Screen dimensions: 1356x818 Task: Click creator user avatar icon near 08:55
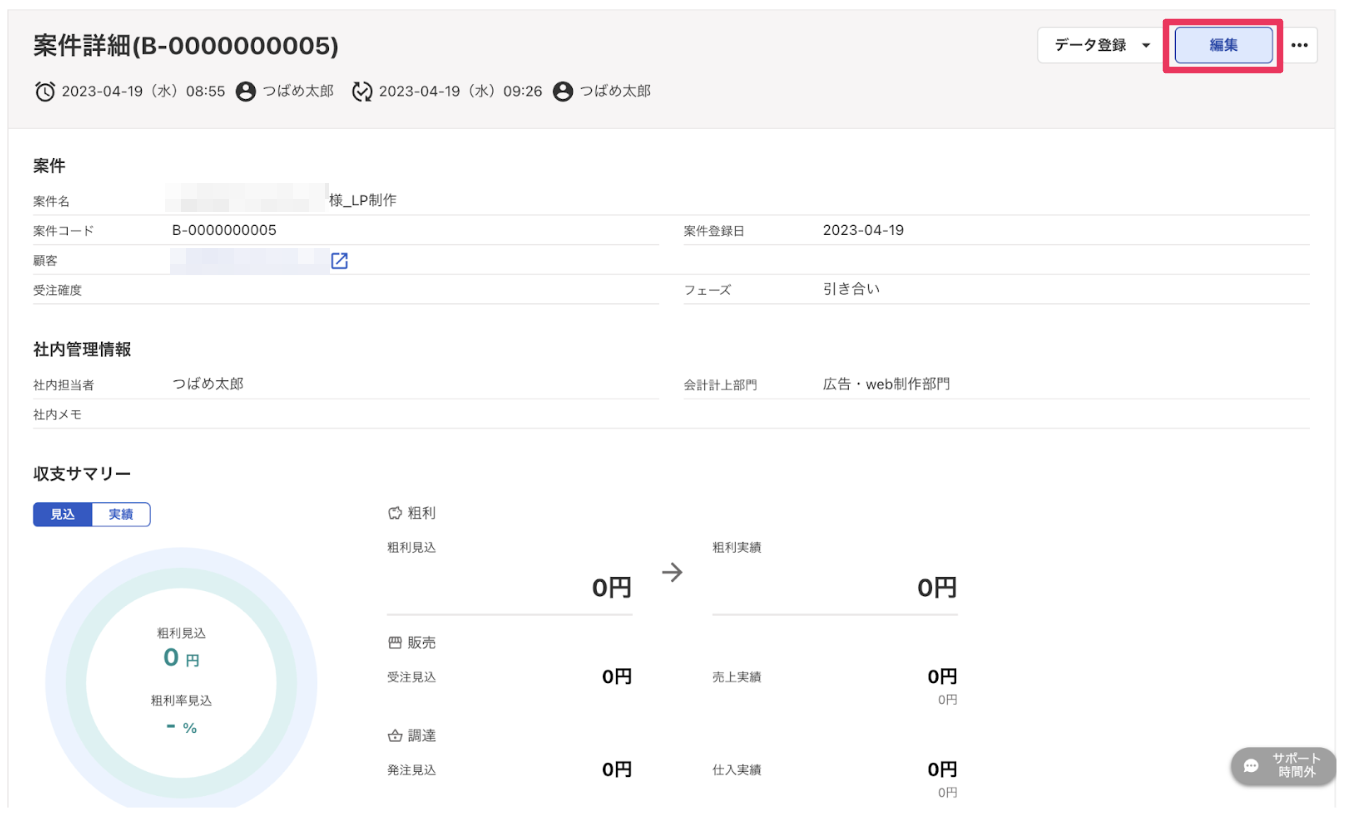click(246, 92)
